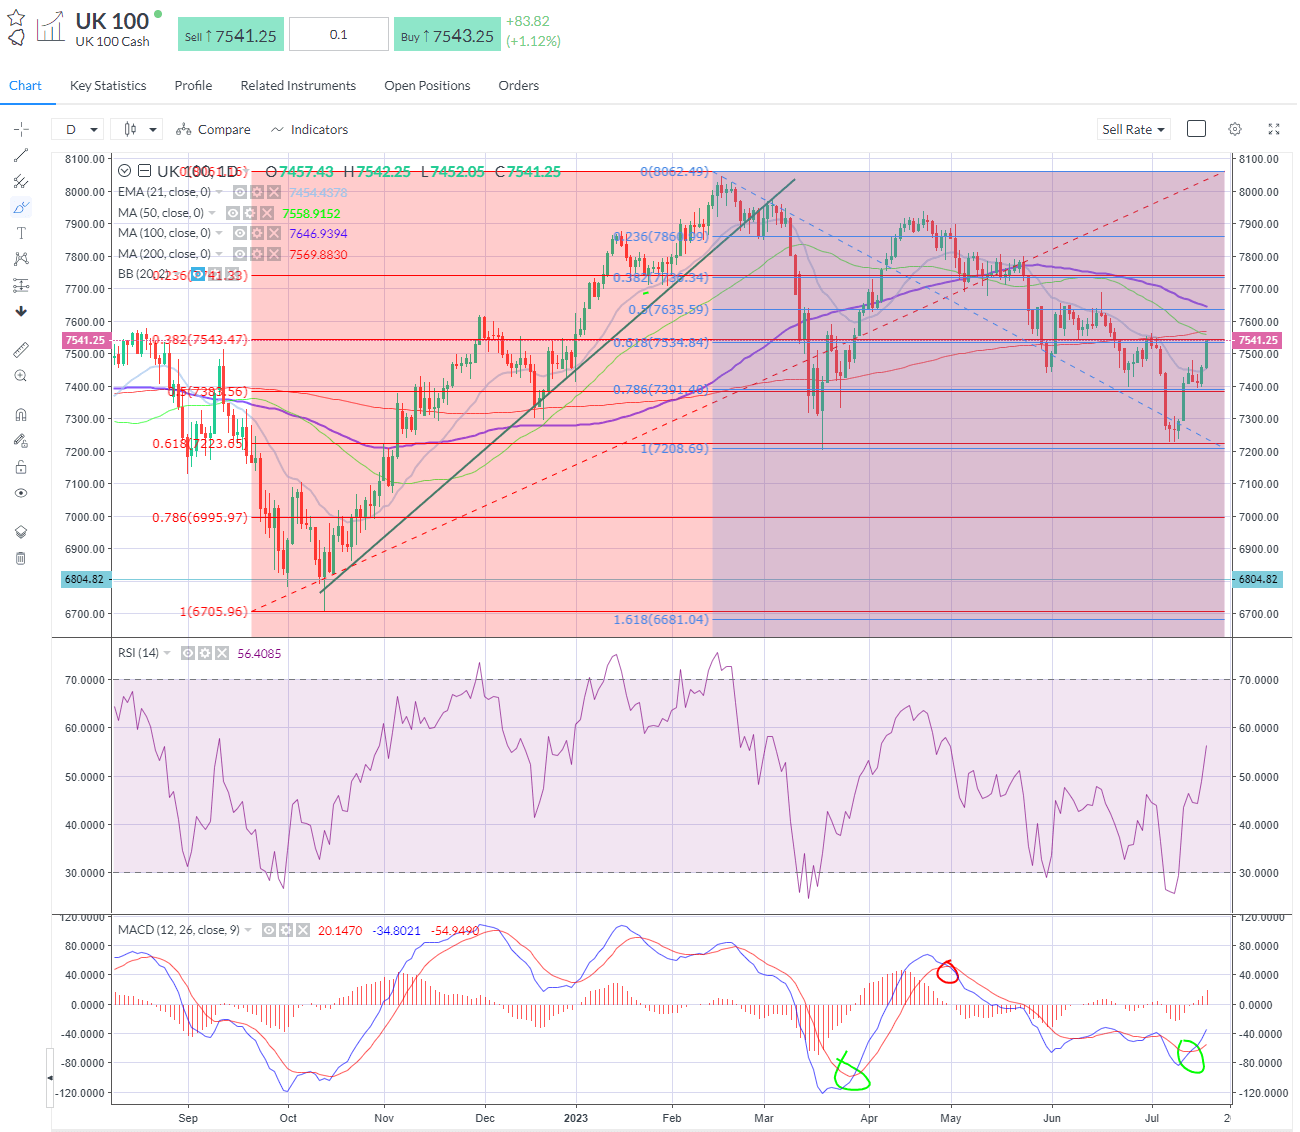
Task: Open EMA 21 settings gear
Action: [x=257, y=192]
